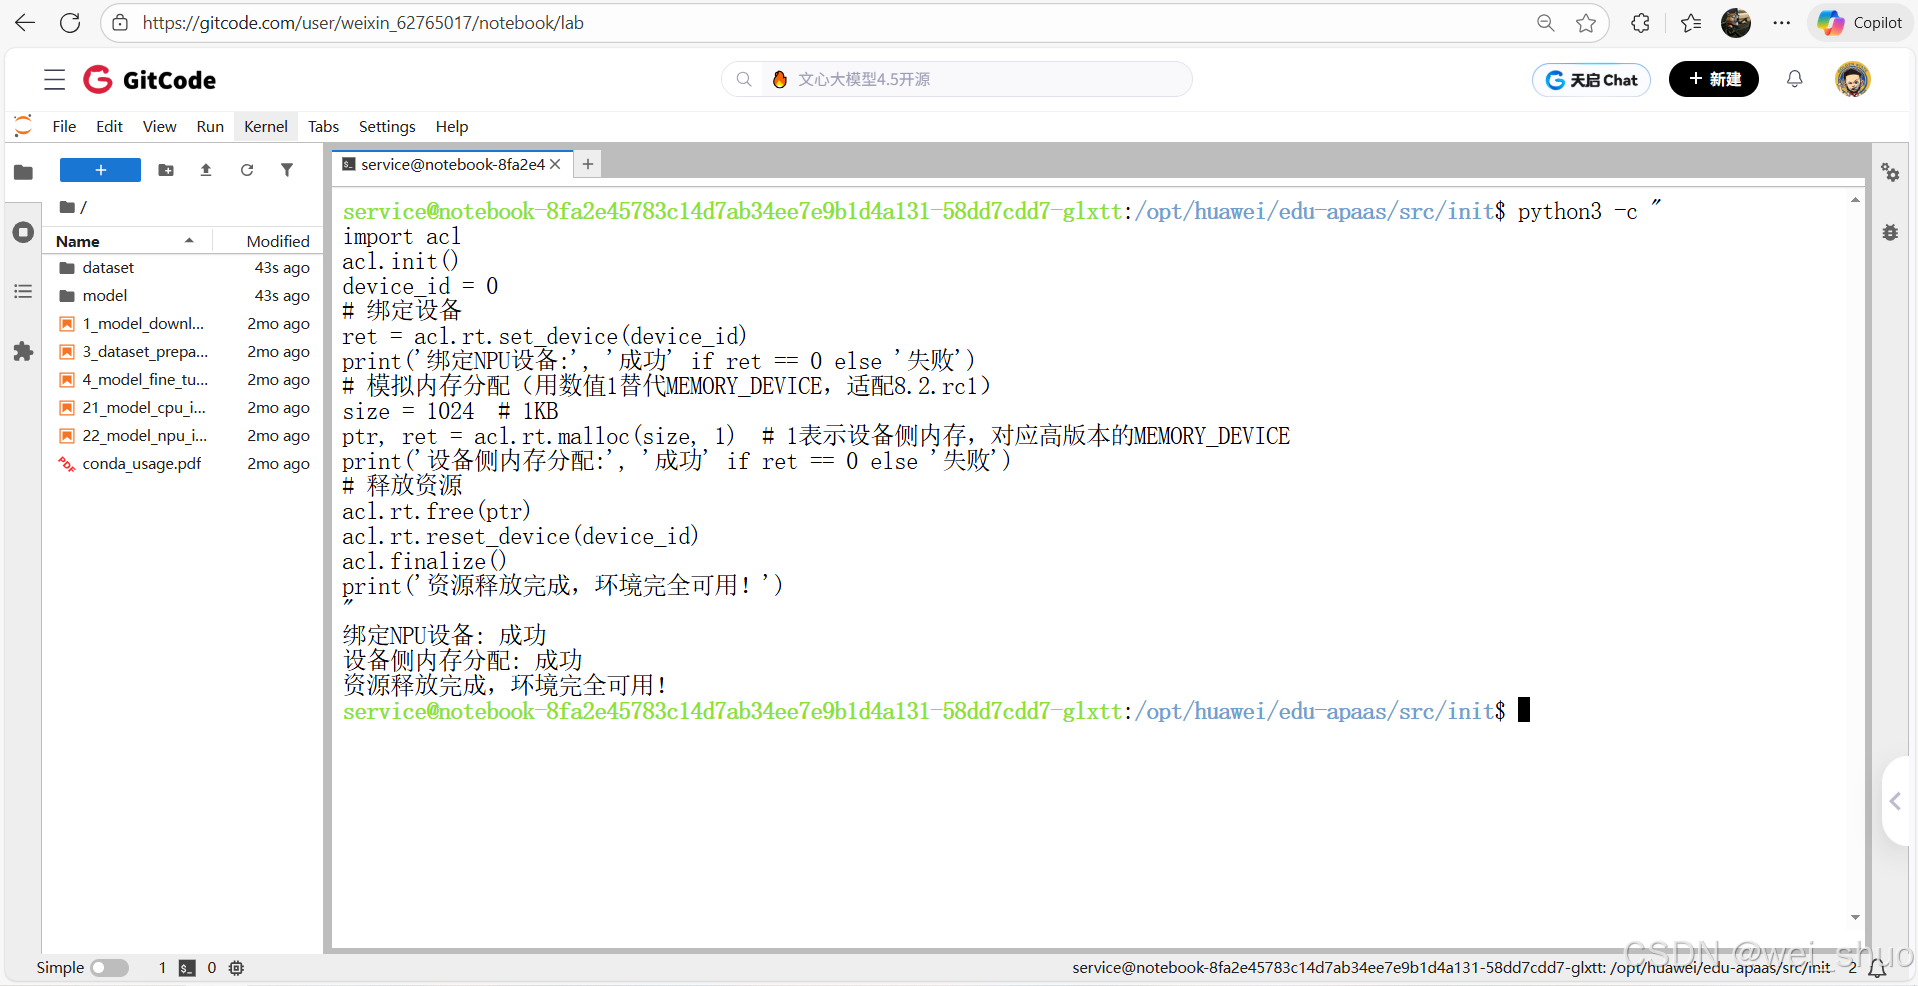Launch Copilot in the browser
1918x986 pixels.
pyautogui.click(x=1860, y=22)
